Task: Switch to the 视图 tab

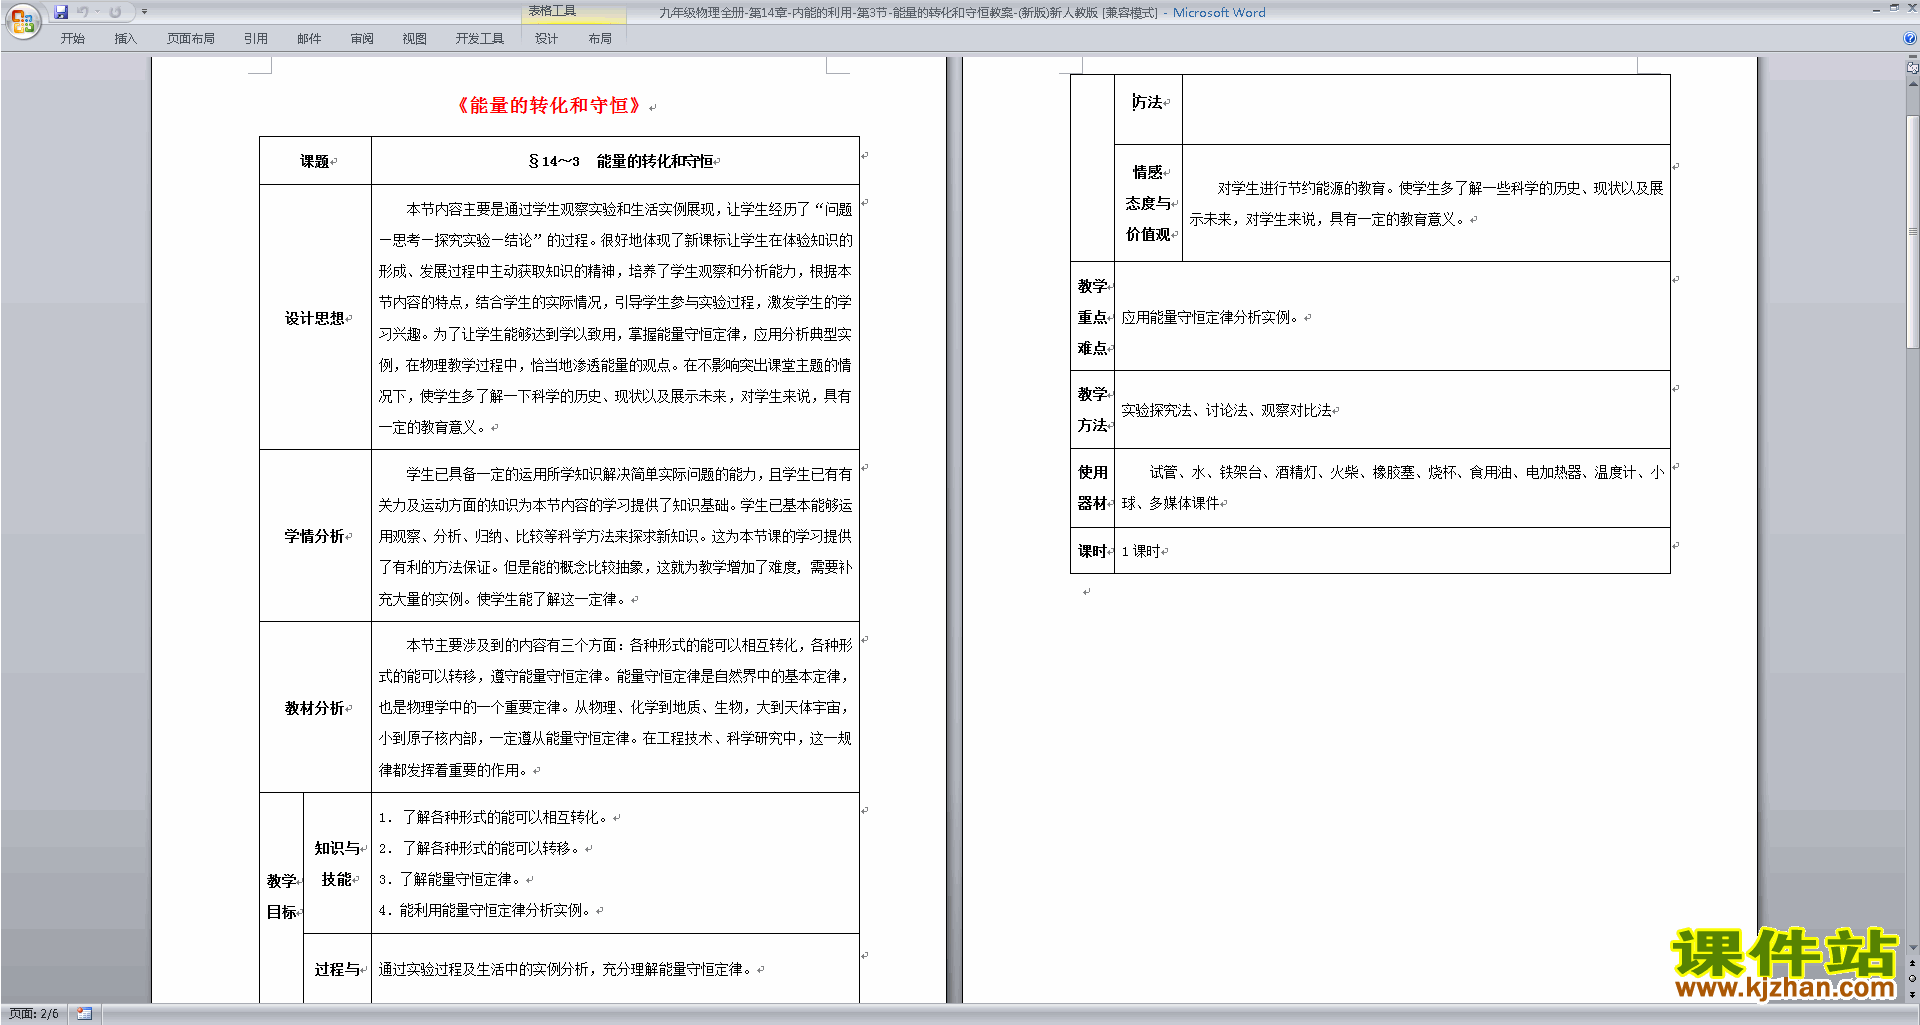Action: click(x=414, y=39)
